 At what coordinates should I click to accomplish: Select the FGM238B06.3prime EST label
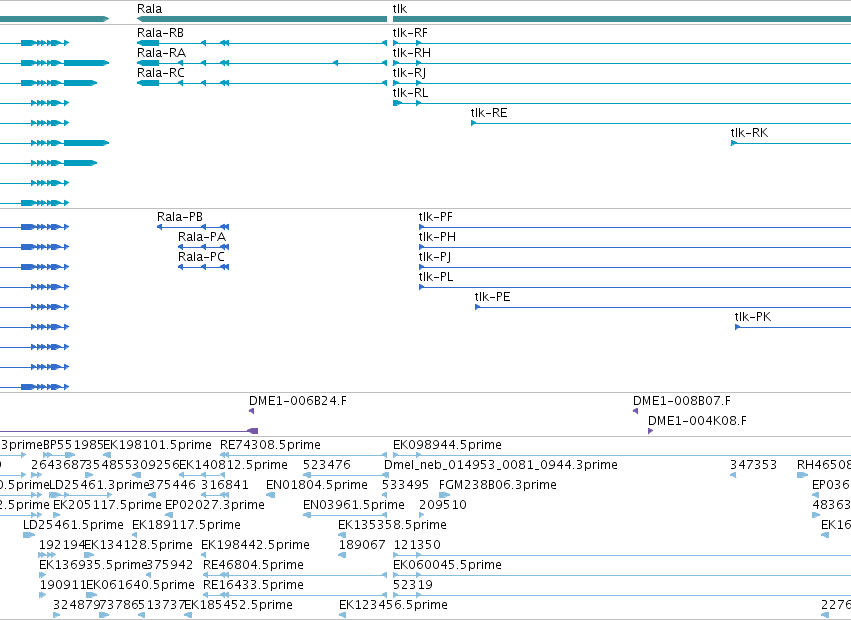click(x=498, y=485)
